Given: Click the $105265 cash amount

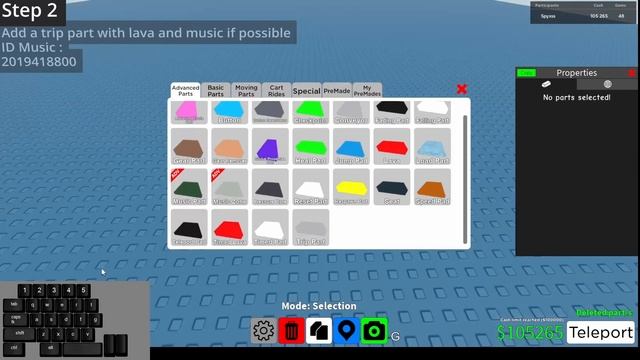Looking at the screenshot, I should (x=530, y=333).
